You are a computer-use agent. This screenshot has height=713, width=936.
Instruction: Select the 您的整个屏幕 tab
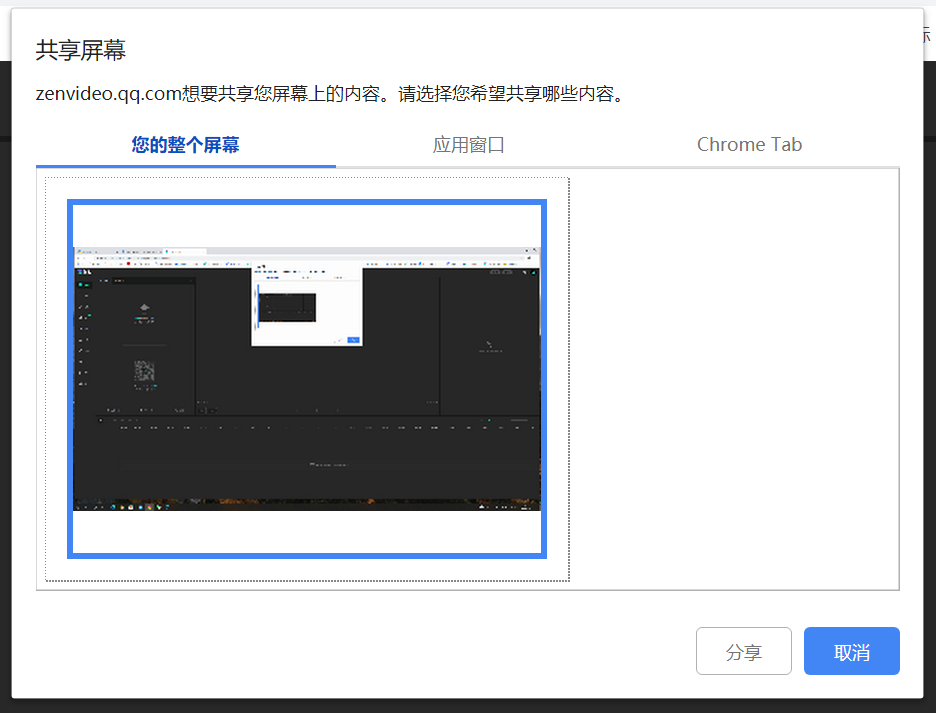185,145
